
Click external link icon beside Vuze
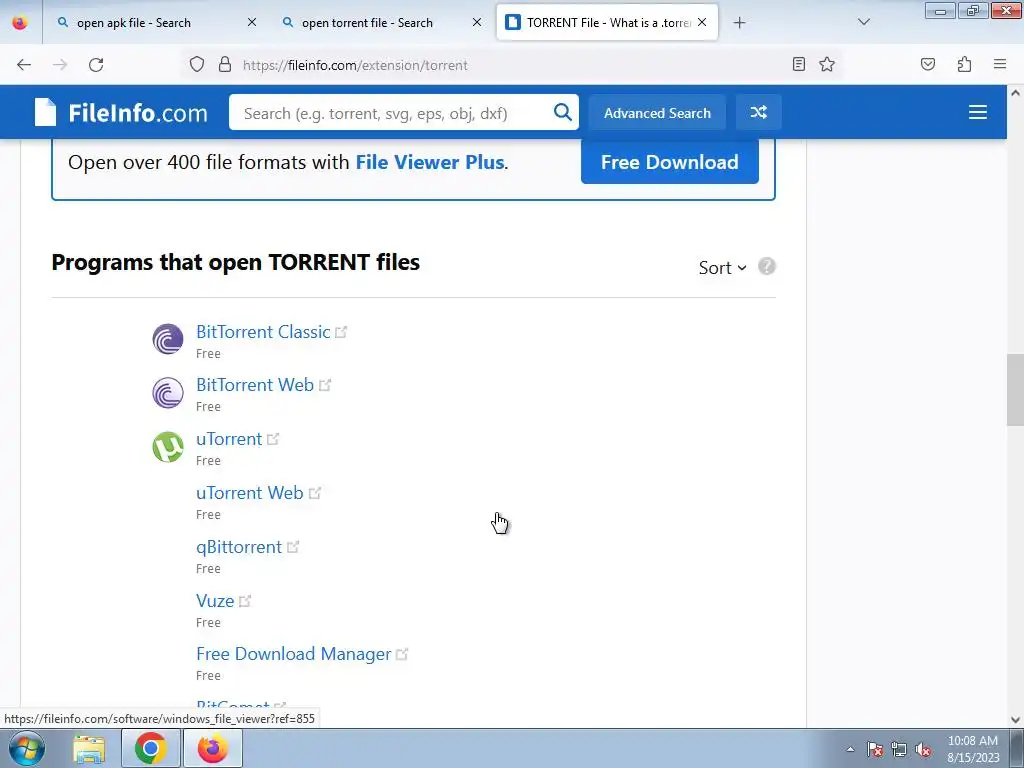[x=245, y=600]
